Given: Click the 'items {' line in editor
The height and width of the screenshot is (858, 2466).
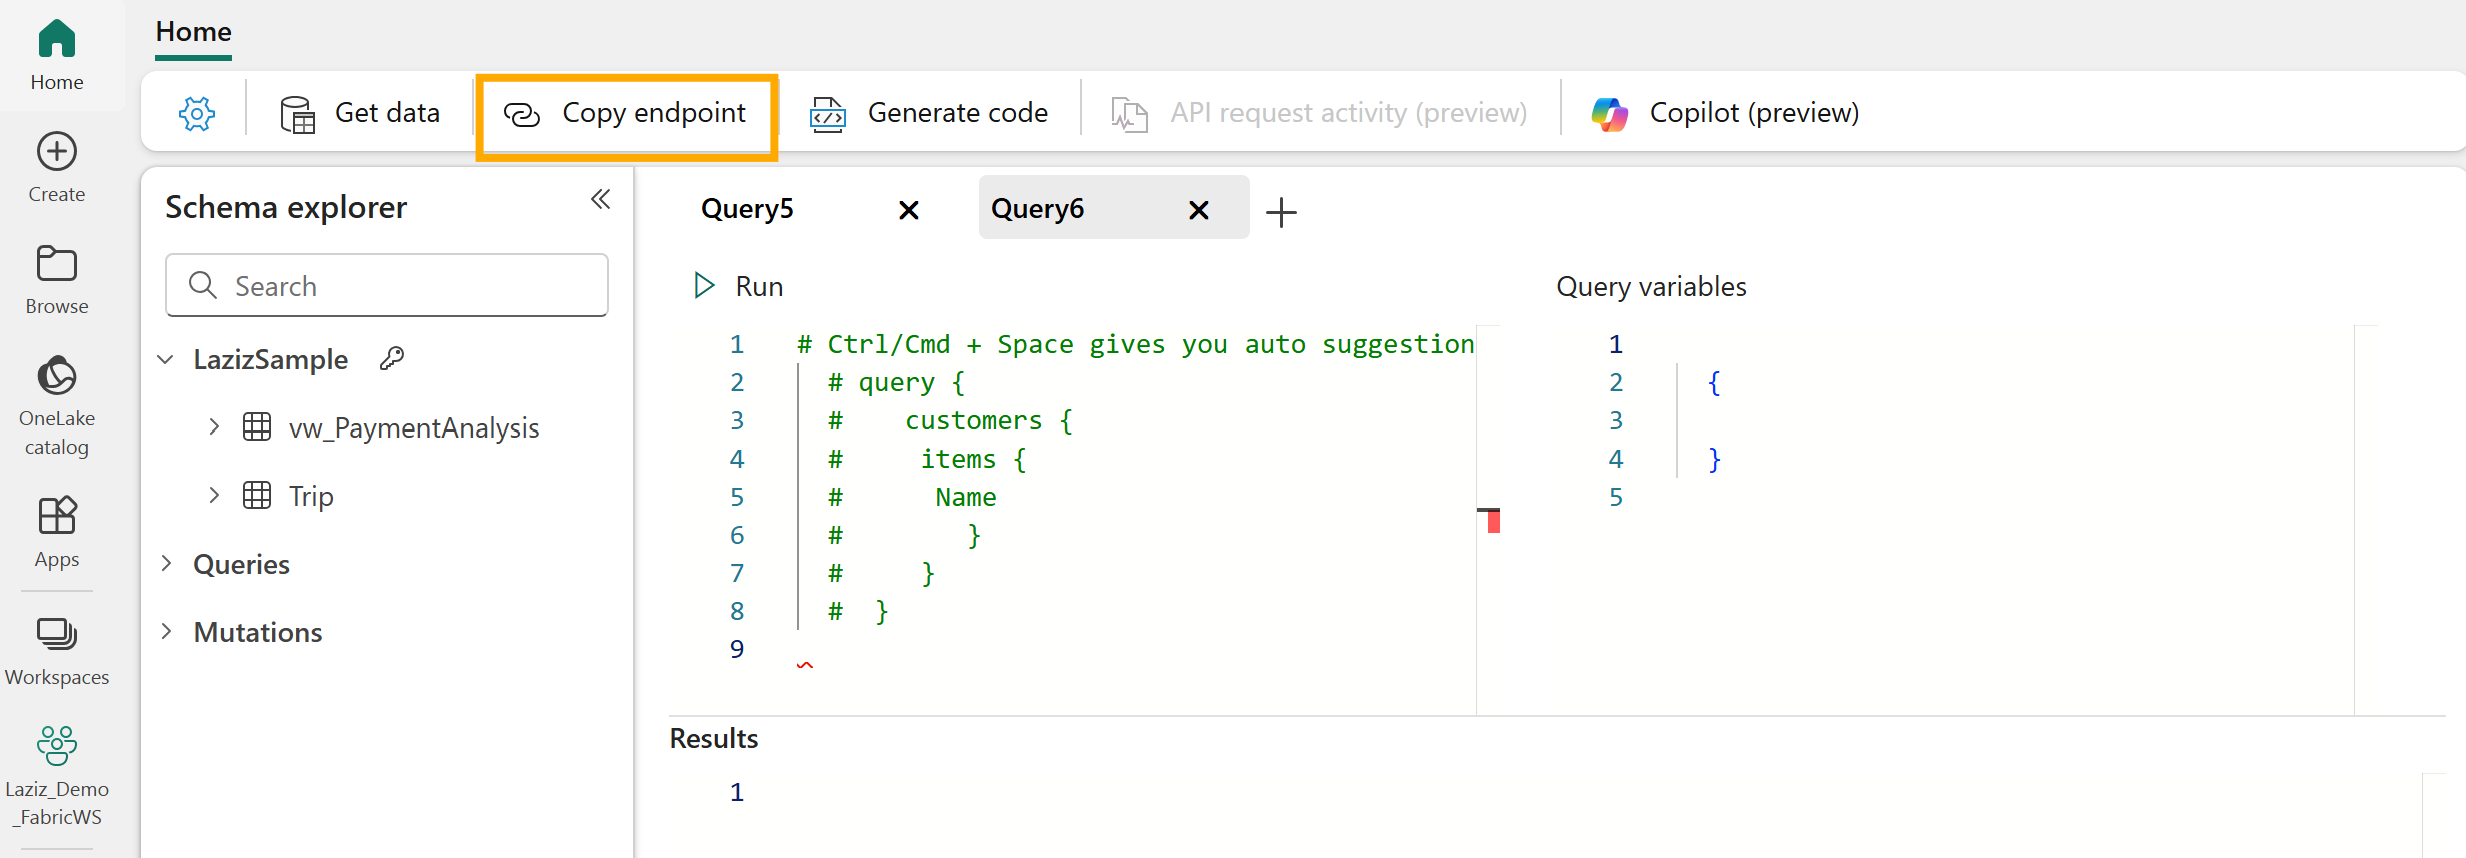Looking at the screenshot, I should [x=974, y=460].
